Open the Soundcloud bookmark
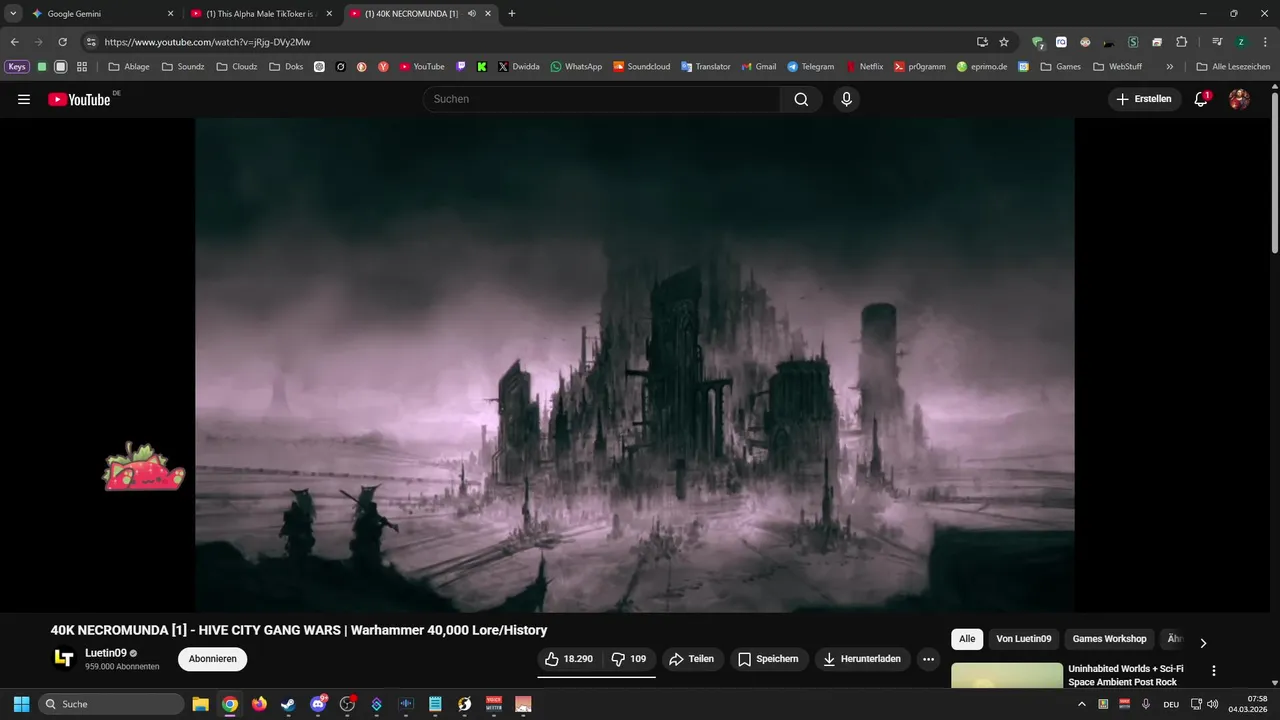This screenshot has width=1280, height=720. [x=642, y=67]
